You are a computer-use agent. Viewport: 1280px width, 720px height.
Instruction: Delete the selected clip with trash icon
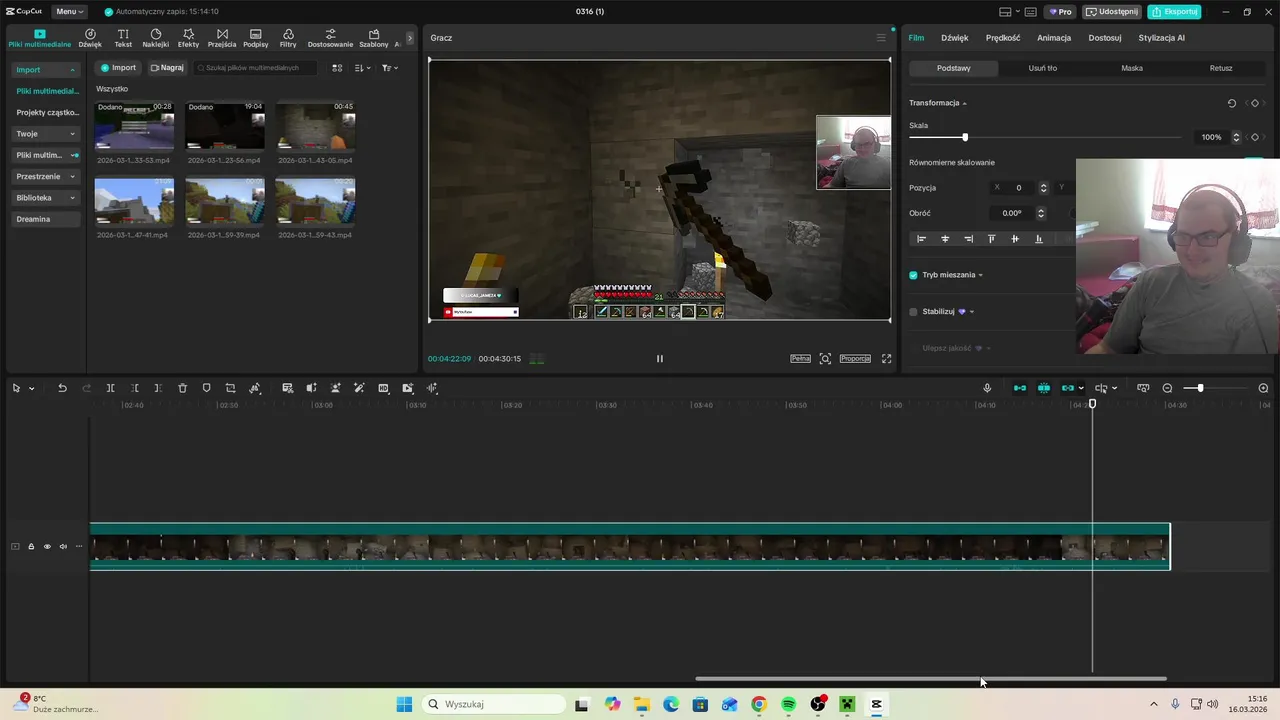tap(182, 388)
